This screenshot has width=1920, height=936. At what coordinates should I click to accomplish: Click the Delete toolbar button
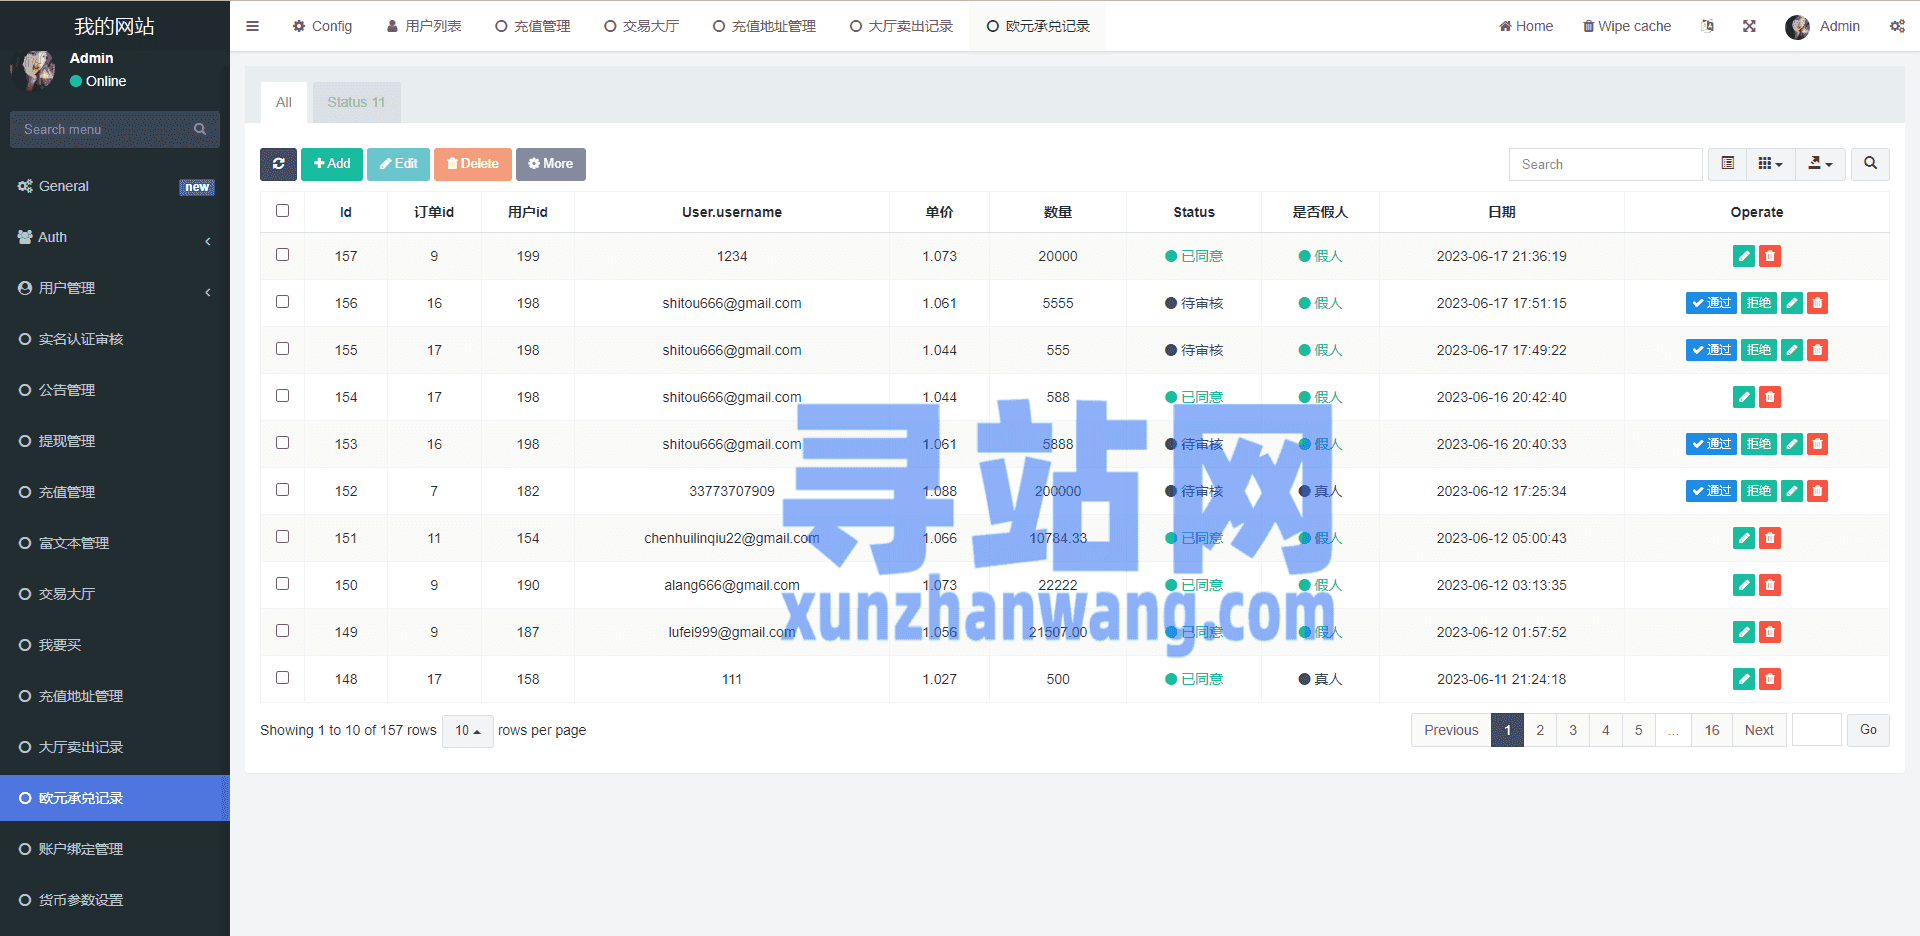[x=472, y=164]
